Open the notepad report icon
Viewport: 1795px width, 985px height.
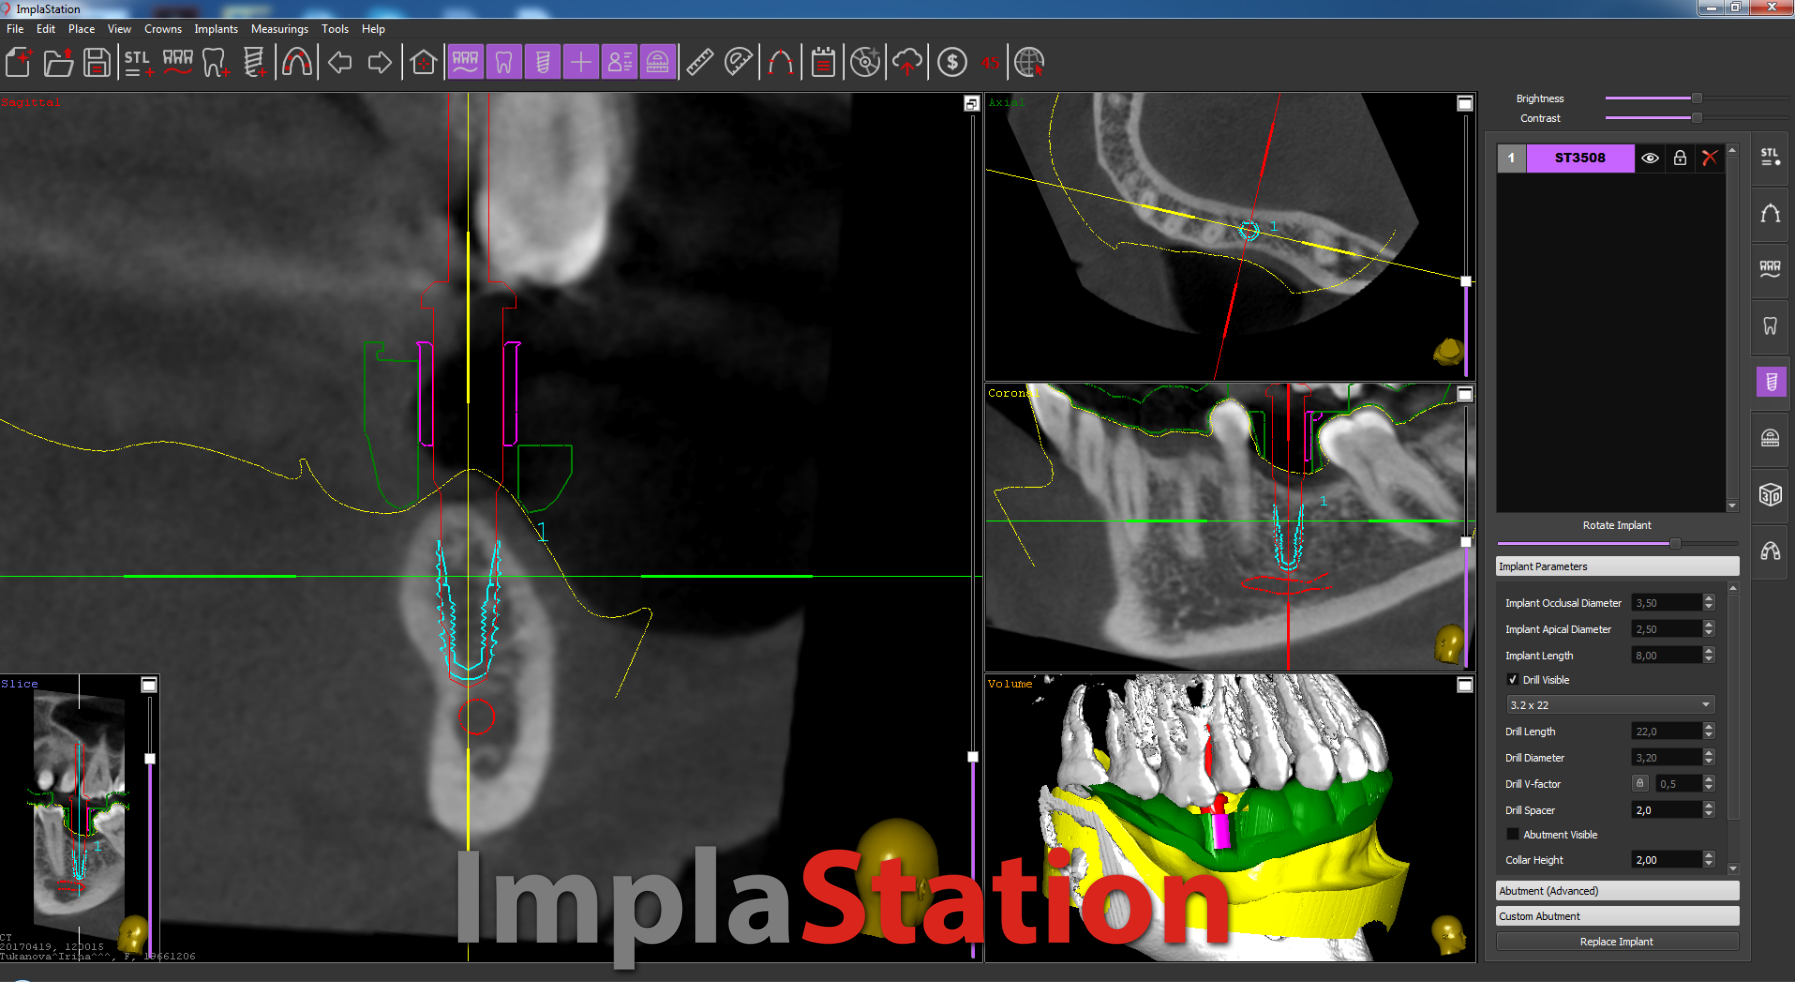[x=823, y=63]
